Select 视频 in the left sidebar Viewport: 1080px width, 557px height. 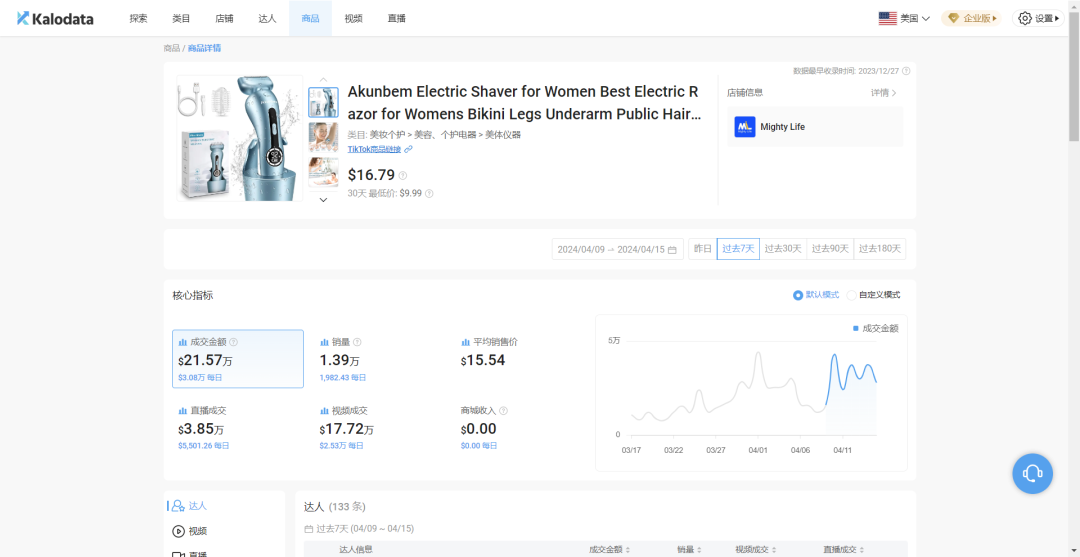click(189, 531)
